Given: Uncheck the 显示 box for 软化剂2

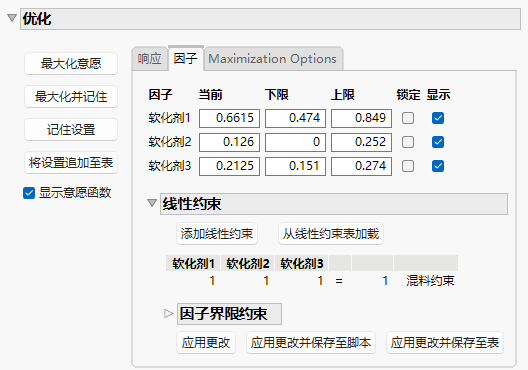Looking at the screenshot, I should [x=438, y=142].
